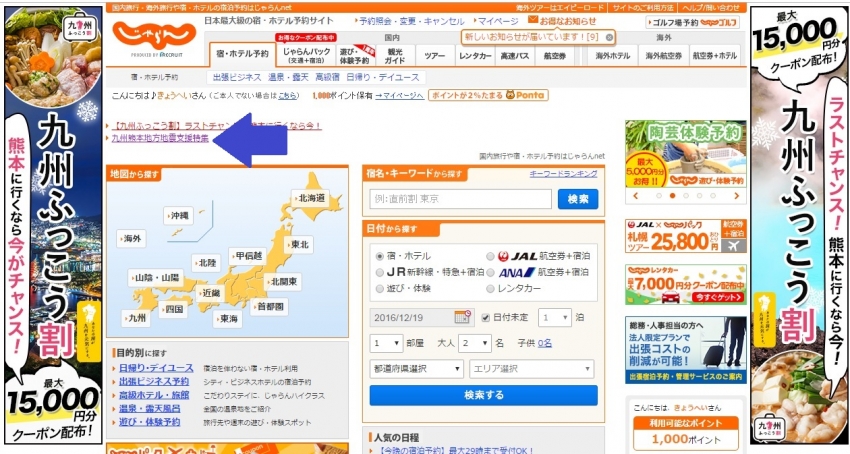Open 出張ビジネス予約 link
Viewport: 850px width, 454px height.
coord(154,381)
